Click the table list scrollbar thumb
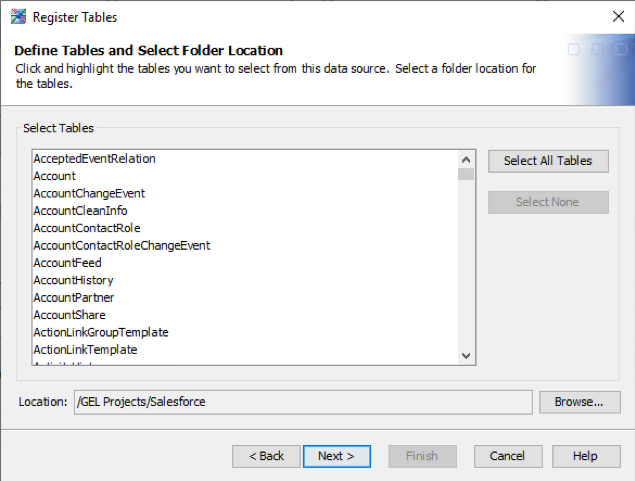 [466, 173]
